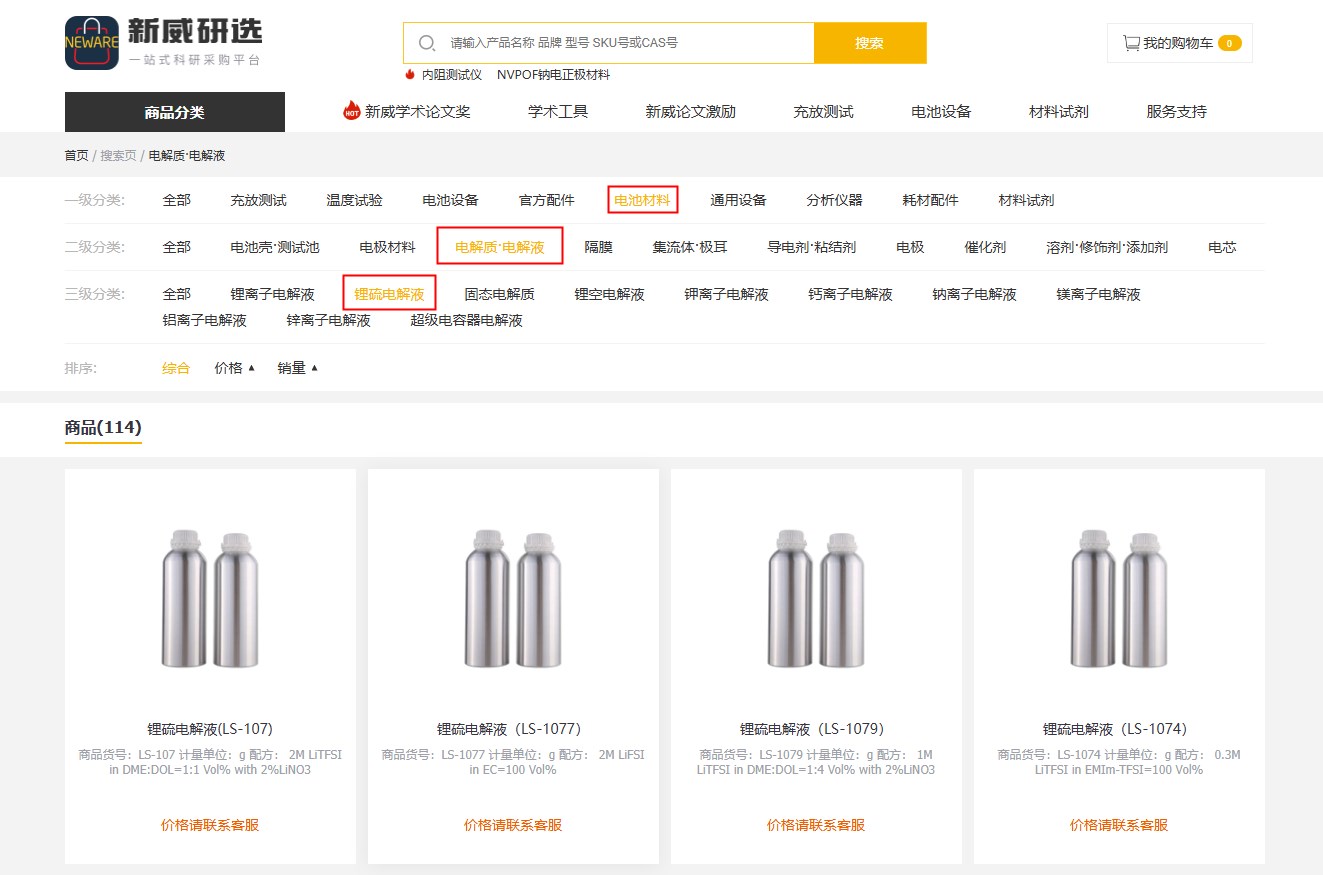Open 我的购物车 button
The height and width of the screenshot is (875, 1323).
[x=1180, y=43]
